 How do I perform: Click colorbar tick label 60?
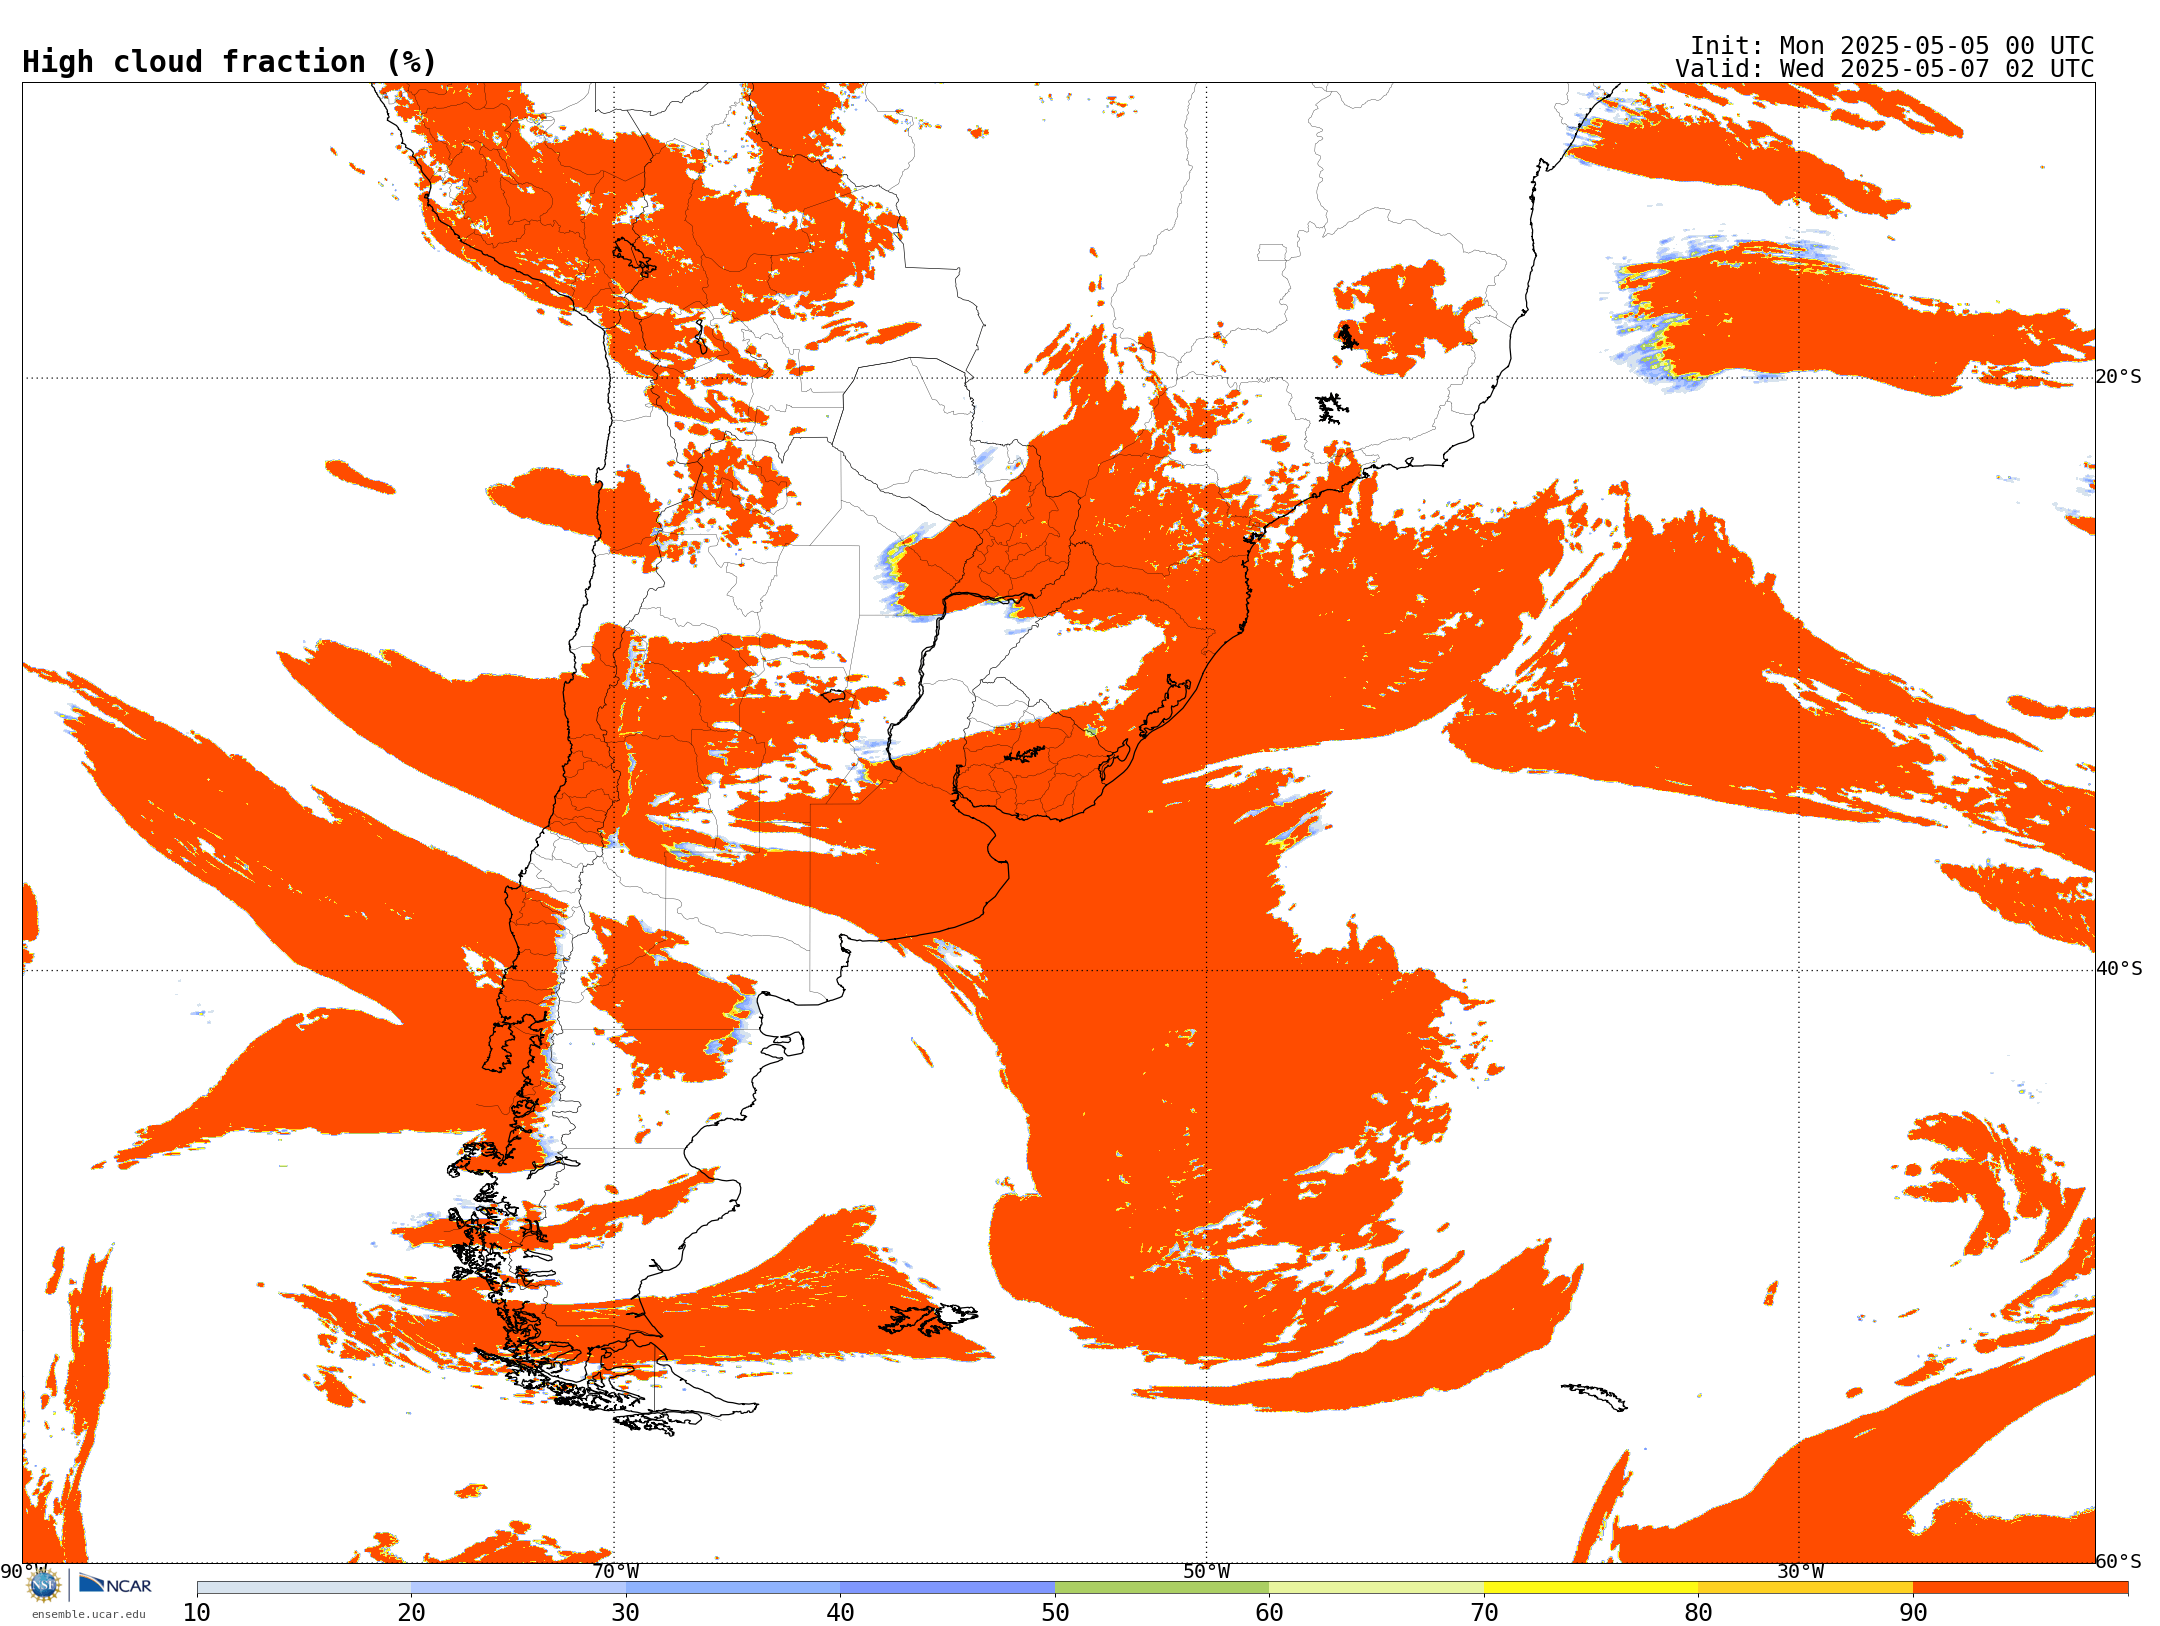point(1269,1613)
